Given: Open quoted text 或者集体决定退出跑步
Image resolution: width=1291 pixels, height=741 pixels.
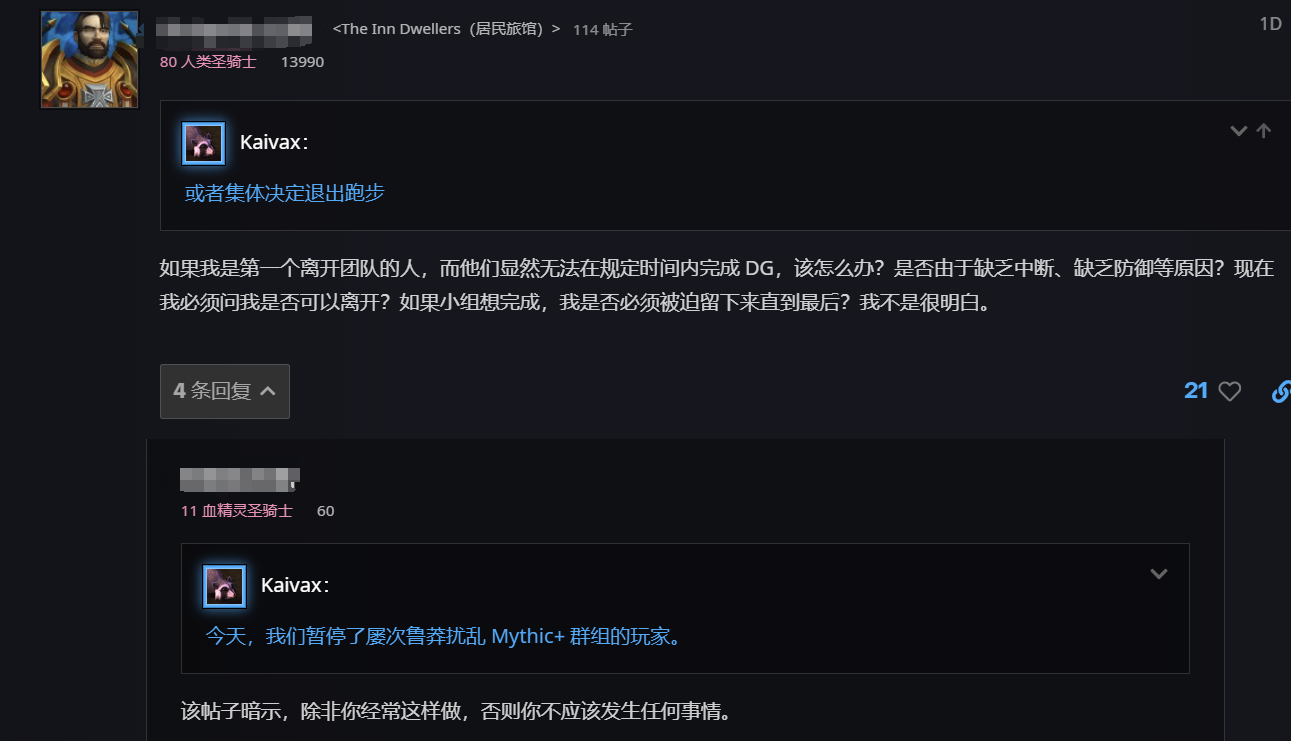Looking at the screenshot, I should tap(285, 194).
